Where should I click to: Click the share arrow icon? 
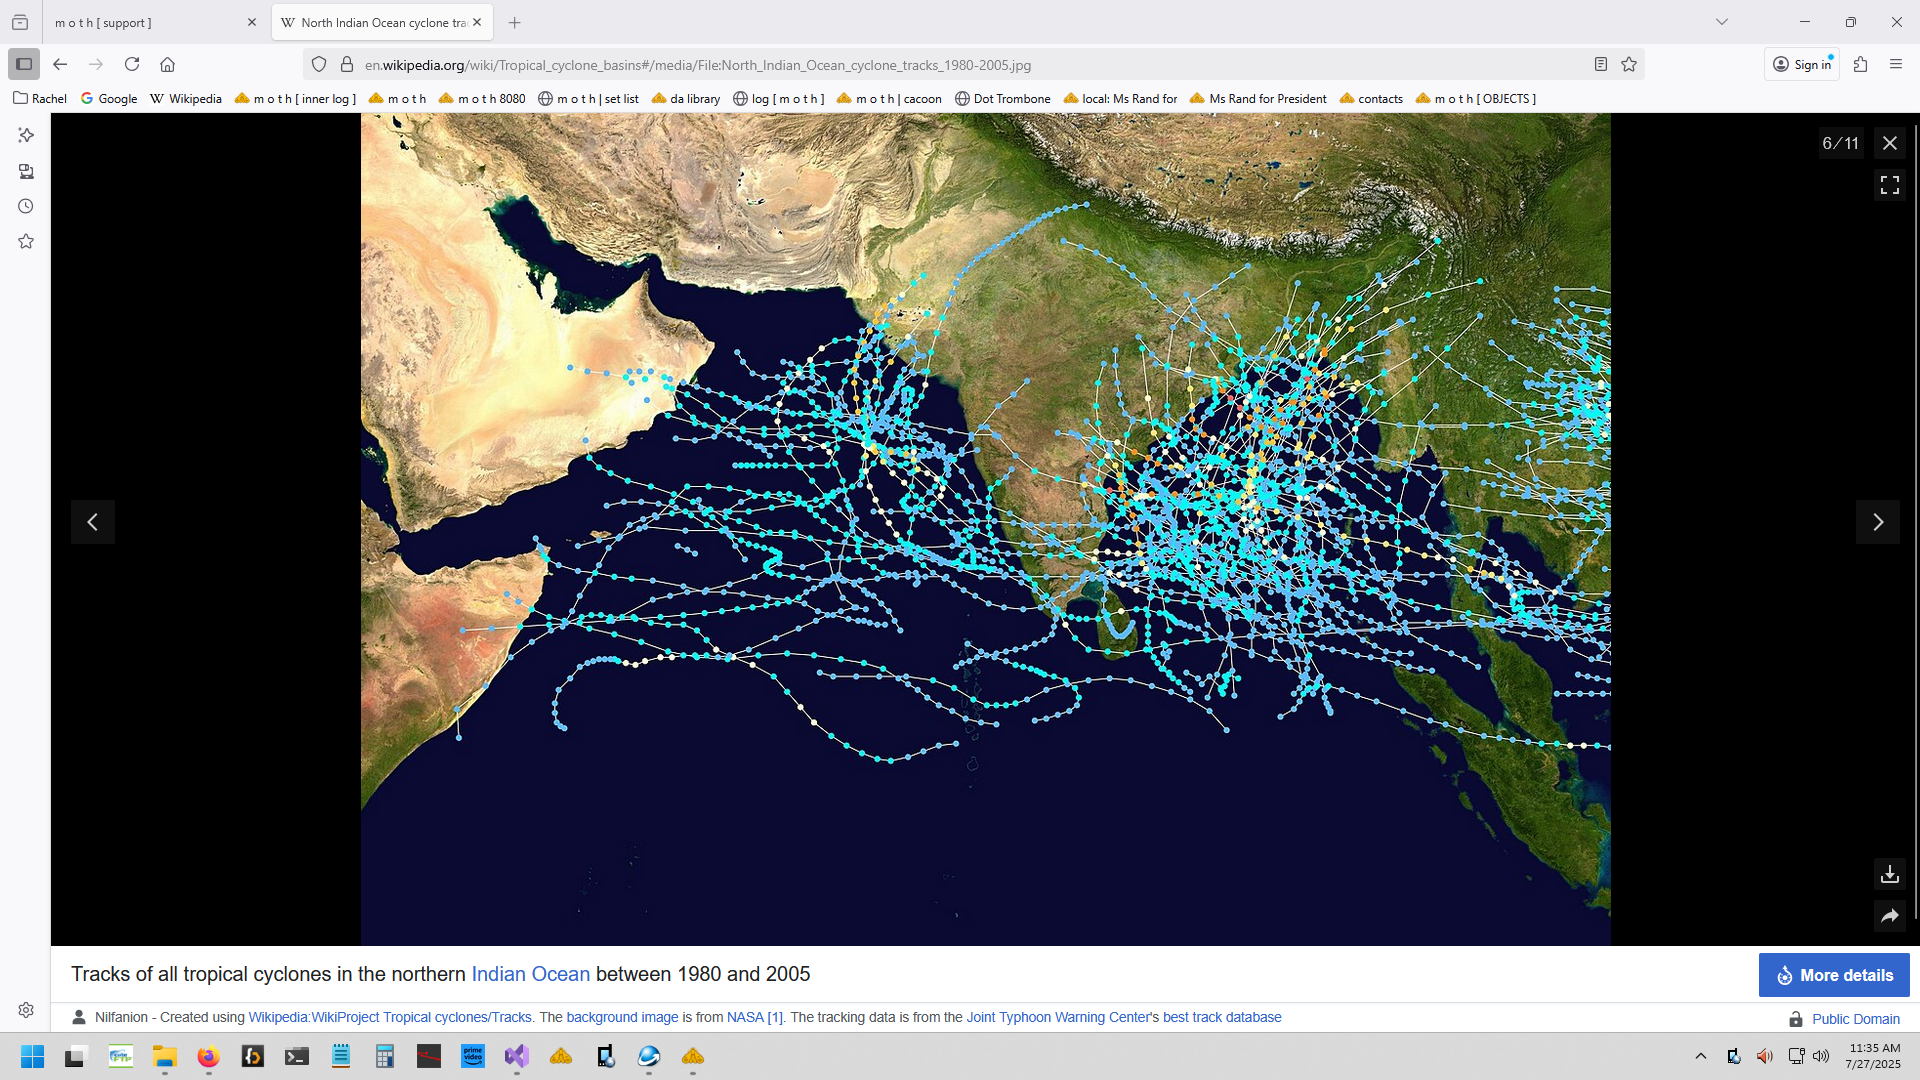pyautogui.click(x=1889, y=916)
